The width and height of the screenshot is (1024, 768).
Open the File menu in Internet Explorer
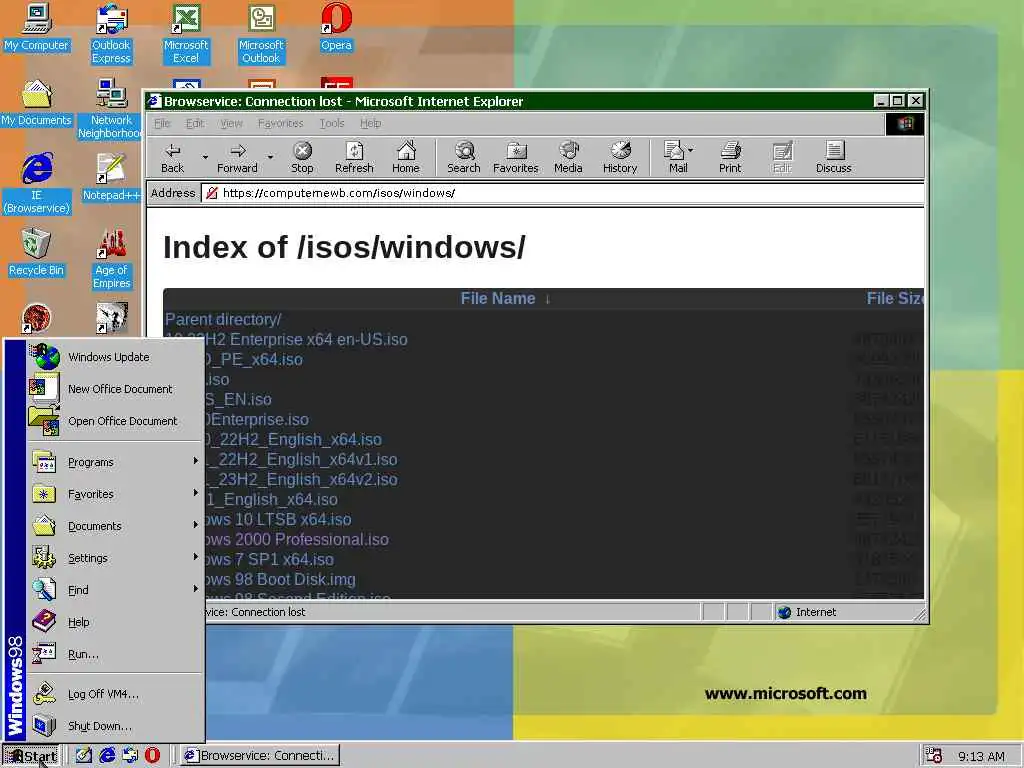tap(162, 123)
